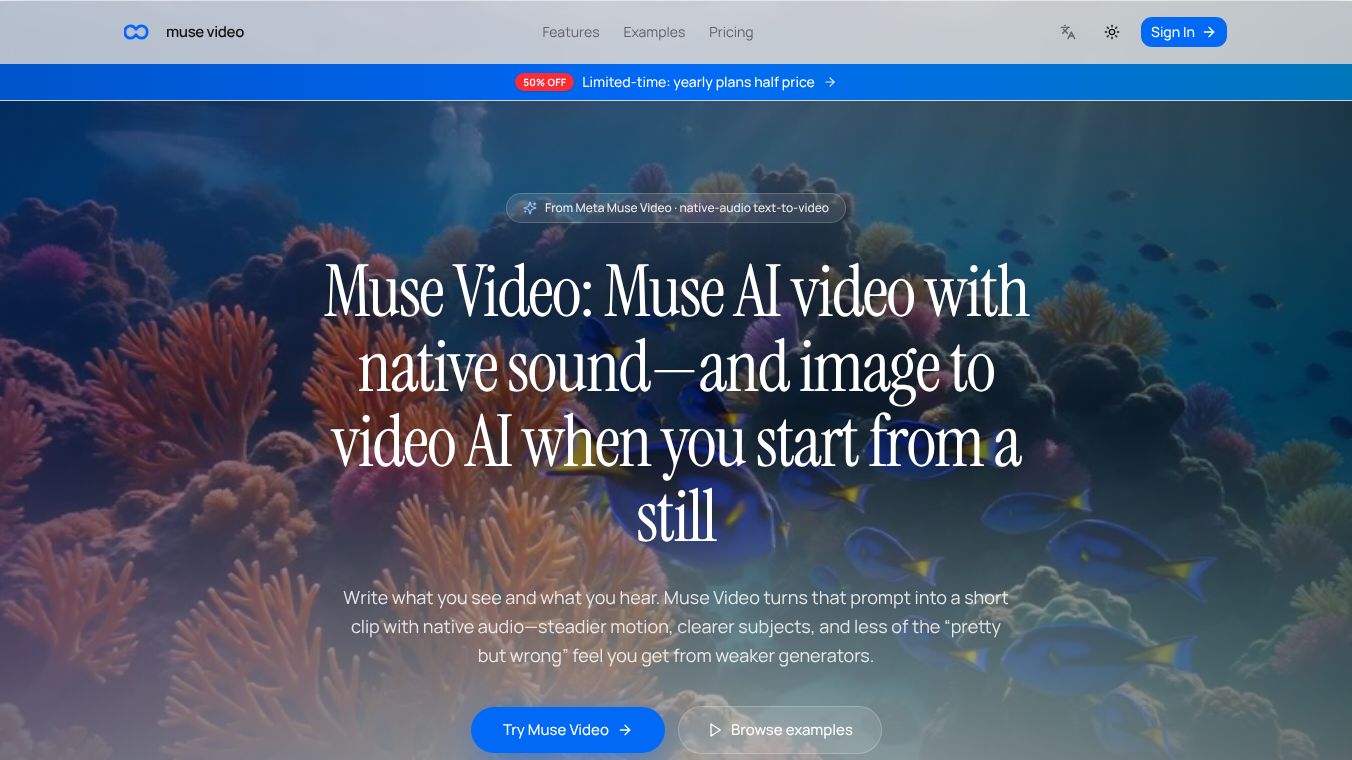Click the main Muse Video headline text
This screenshot has width=1352, height=760.
pyautogui.click(x=676, y=405)
